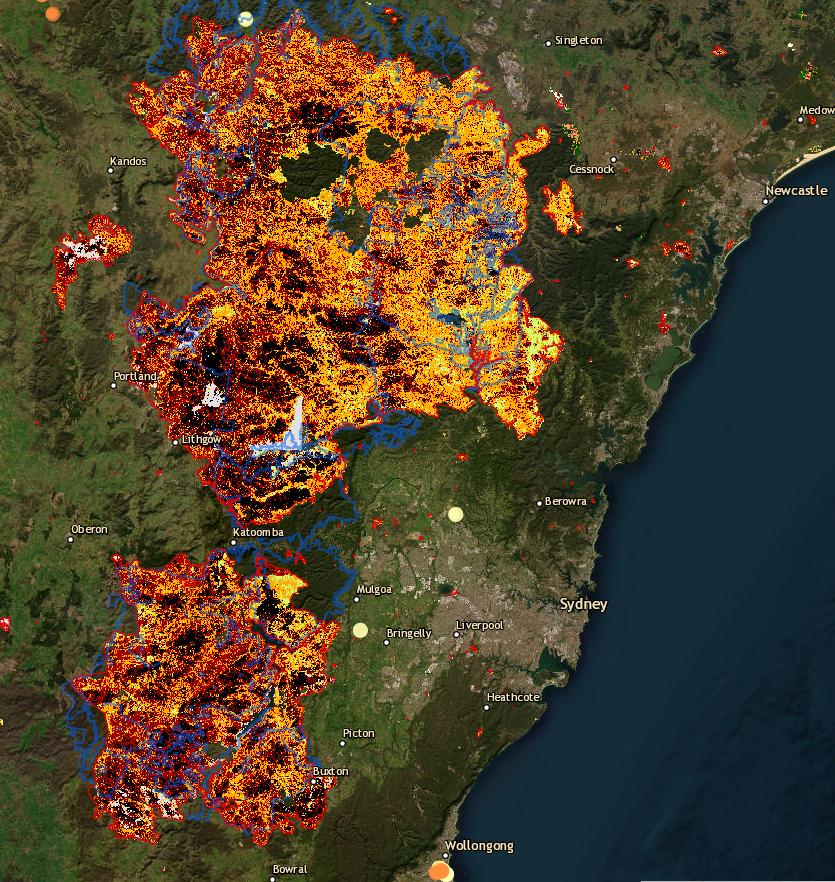Select the Picton town label
This screenshot has height=882, width=835.
point(358,734)
